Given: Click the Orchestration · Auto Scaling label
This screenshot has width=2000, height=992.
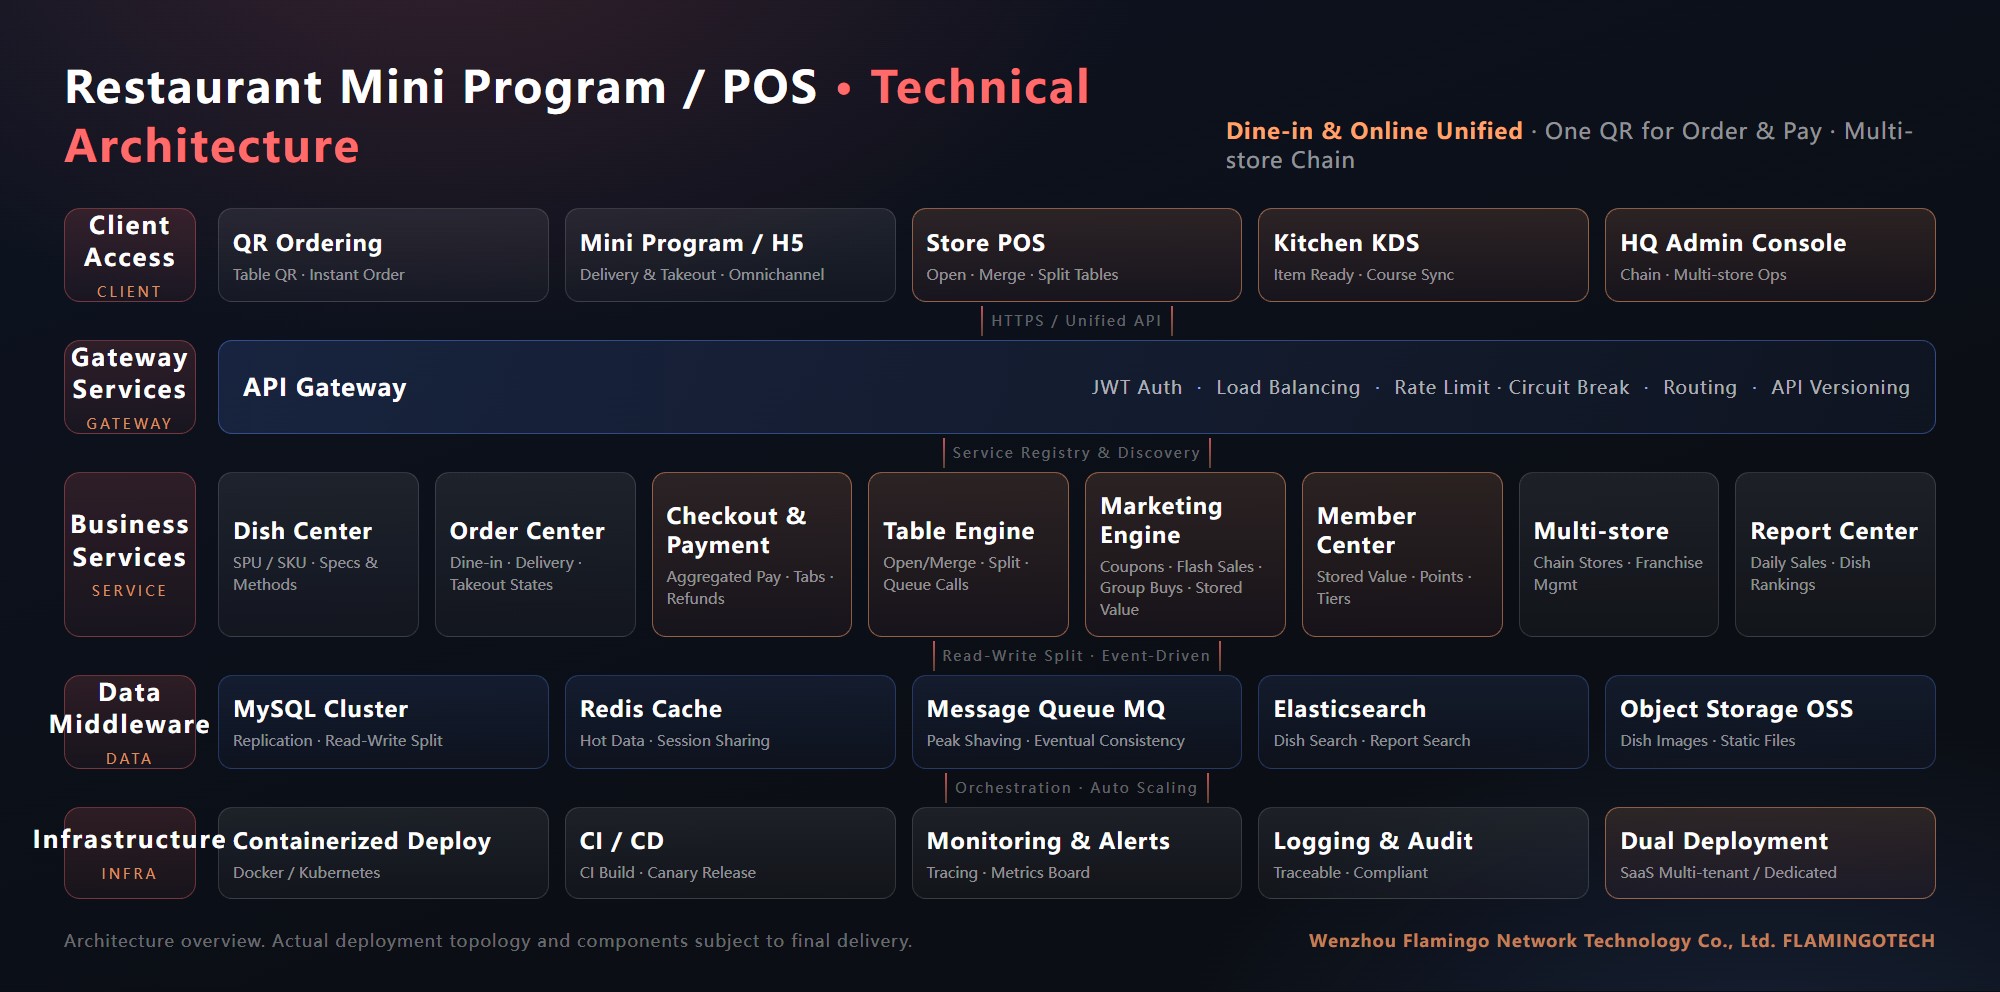Looking at the screenshot, I should tap(1077, 788).
